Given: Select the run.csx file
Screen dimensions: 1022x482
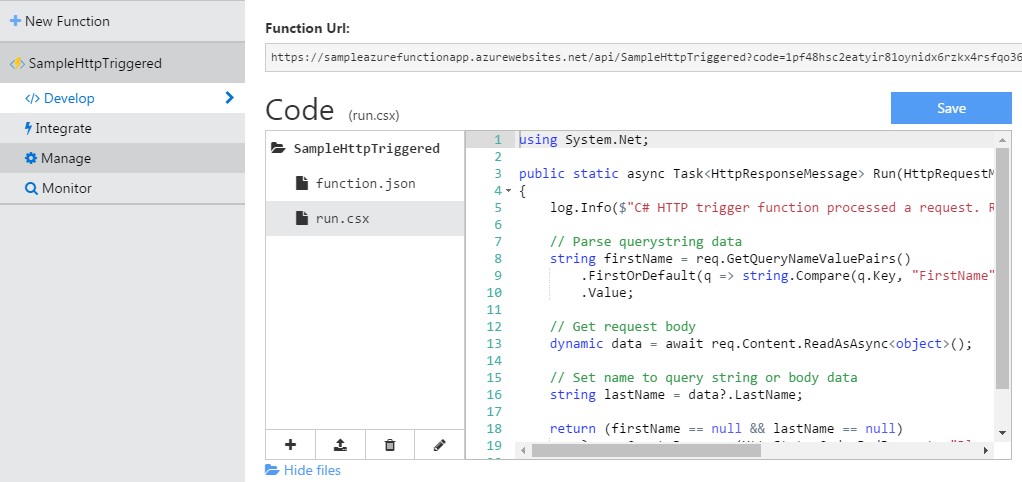Looking at the screenshot, I should coord(366,219).
